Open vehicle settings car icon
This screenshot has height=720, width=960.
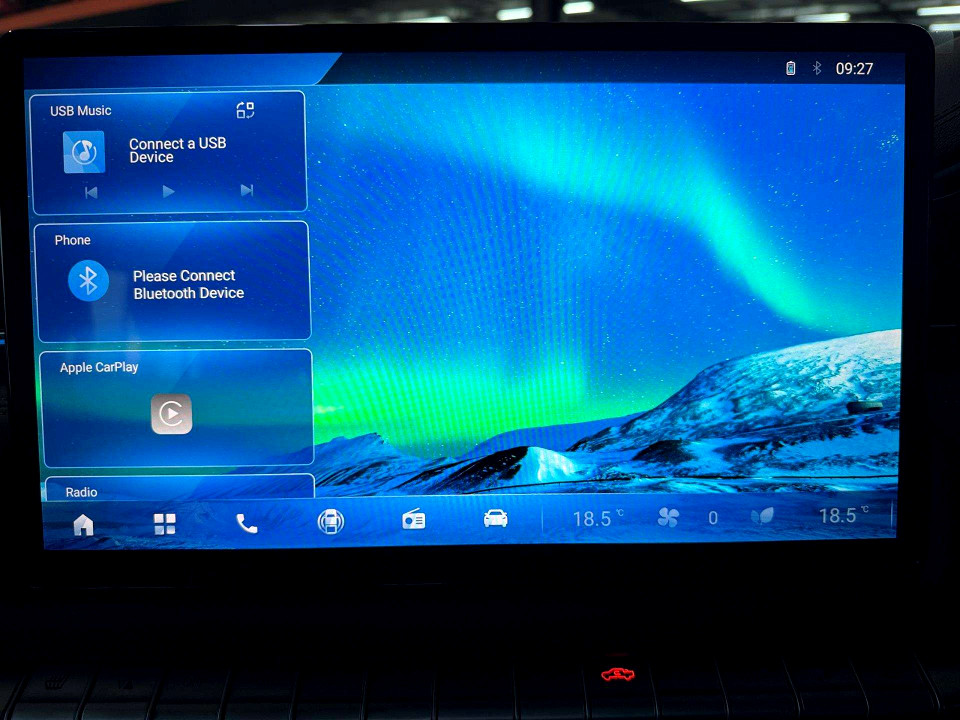coord(495,518)
